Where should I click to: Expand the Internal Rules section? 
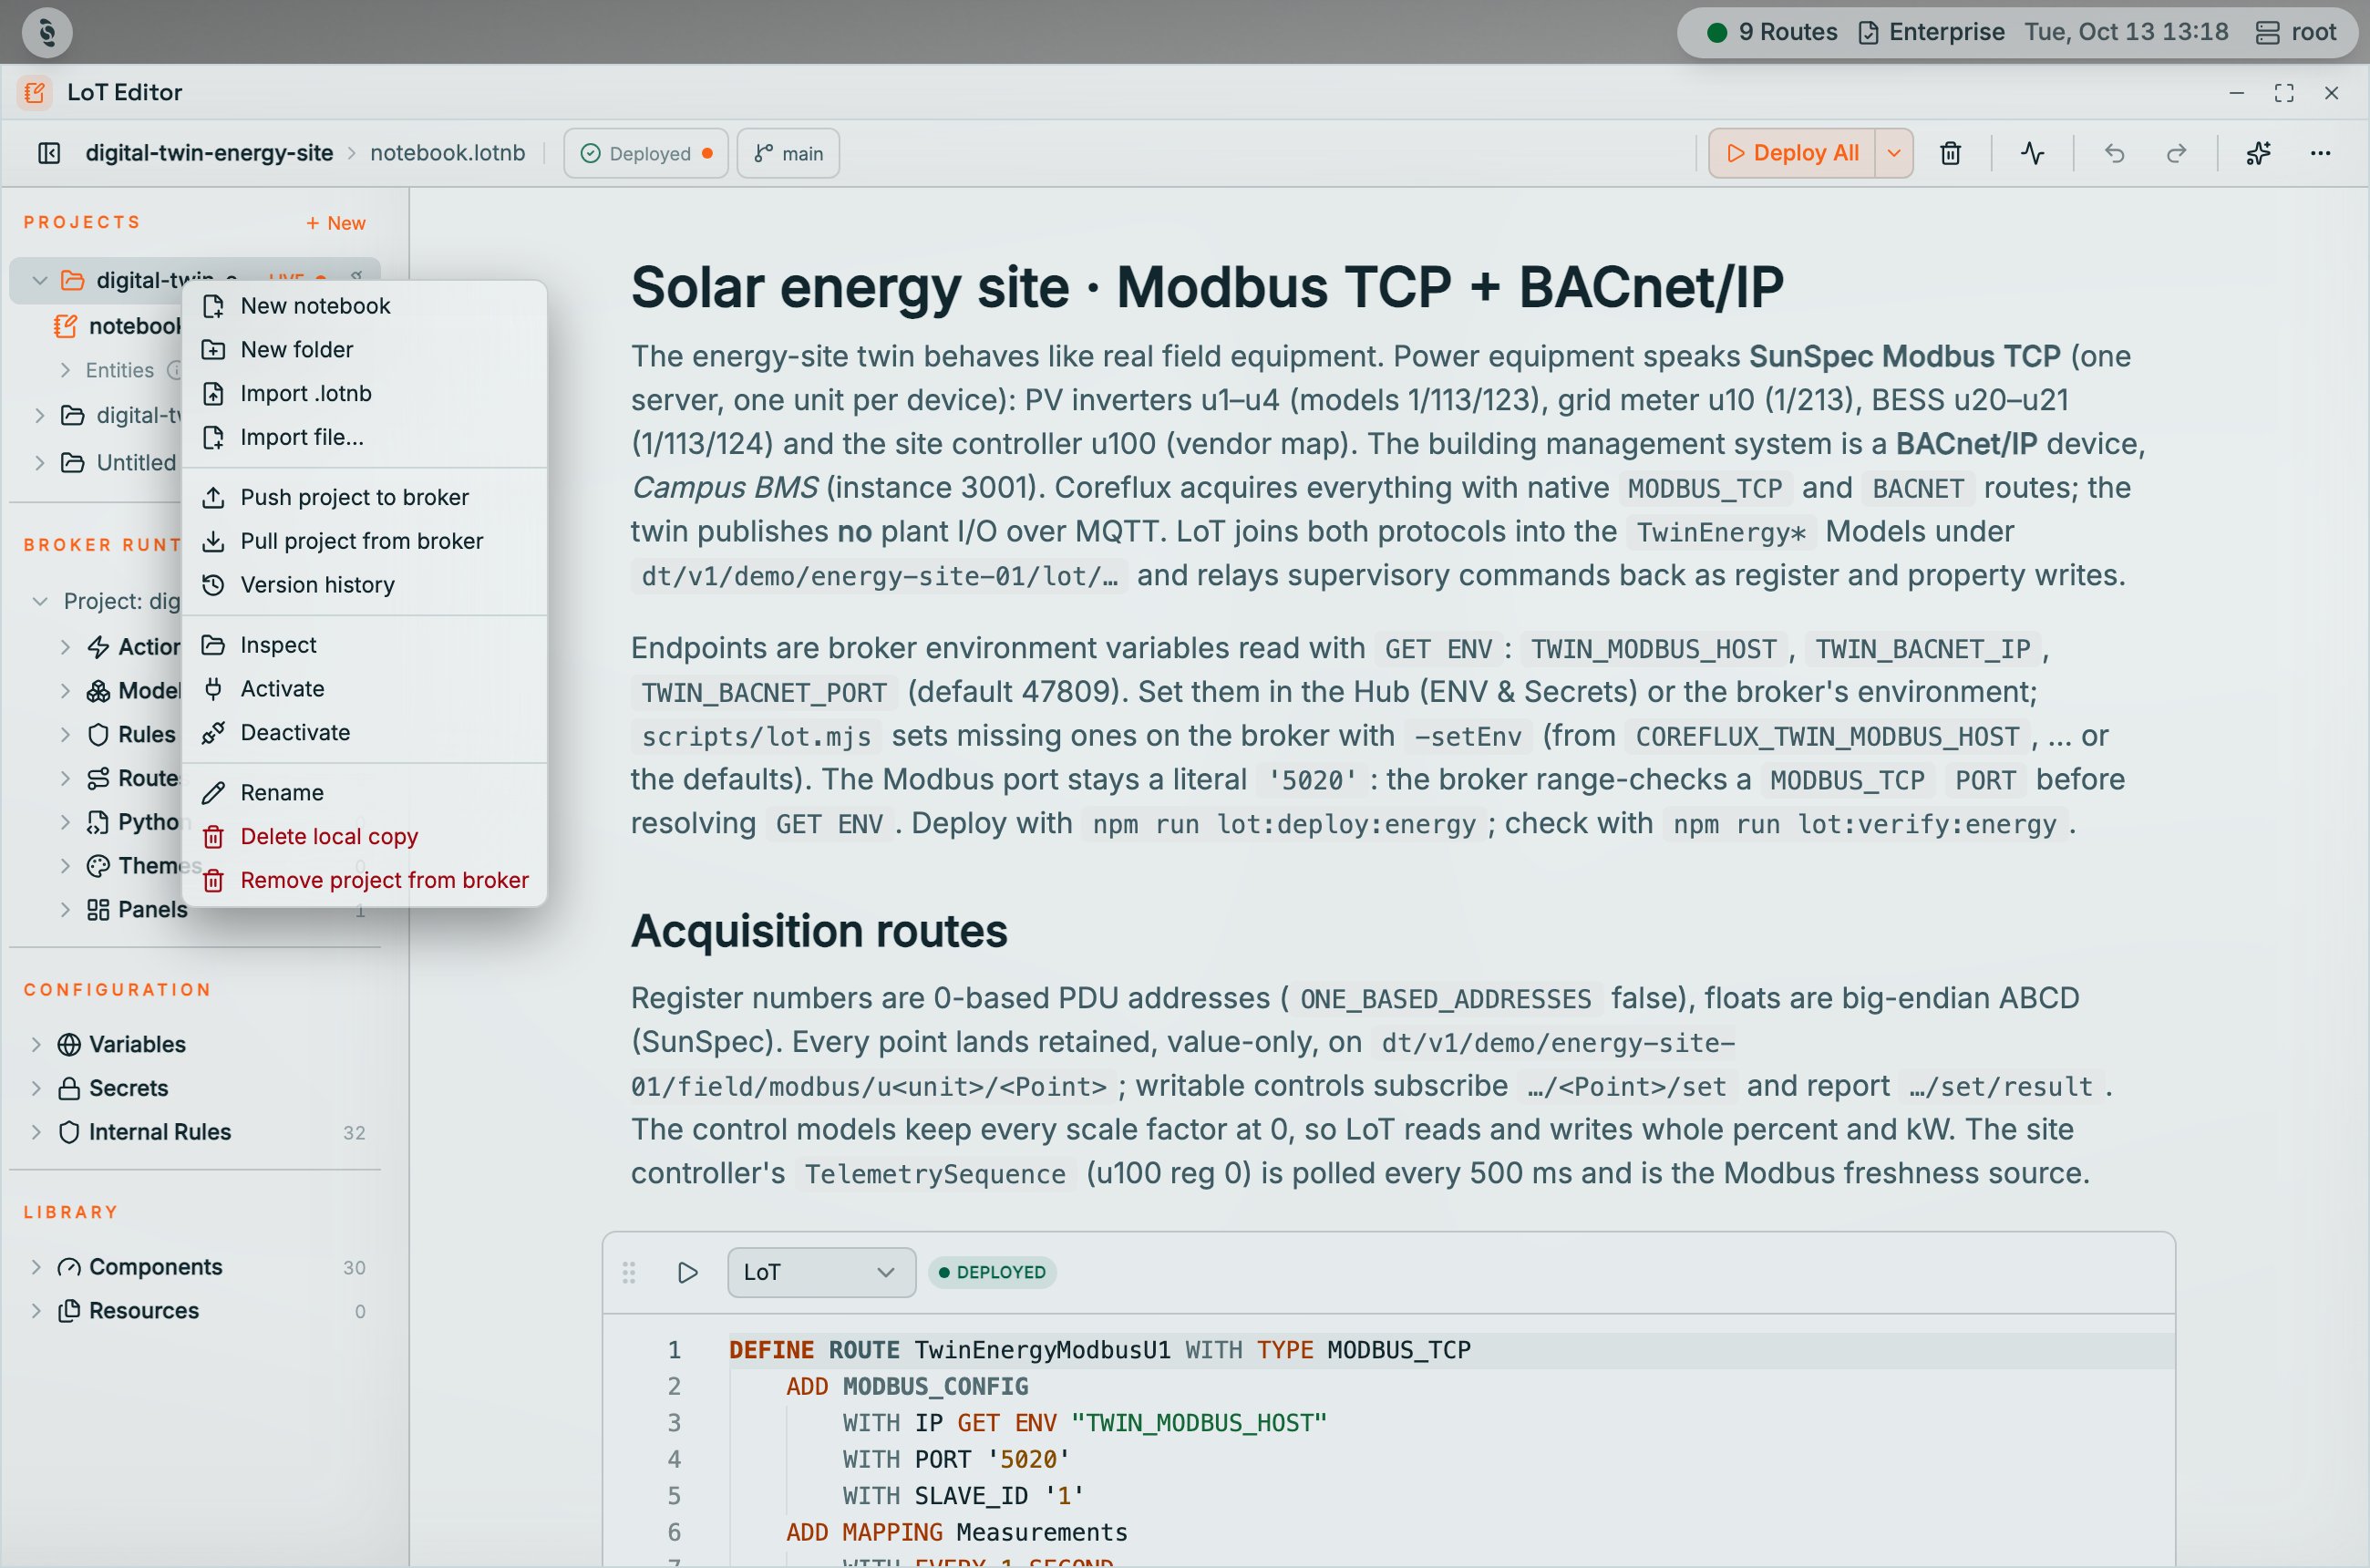36,1132
